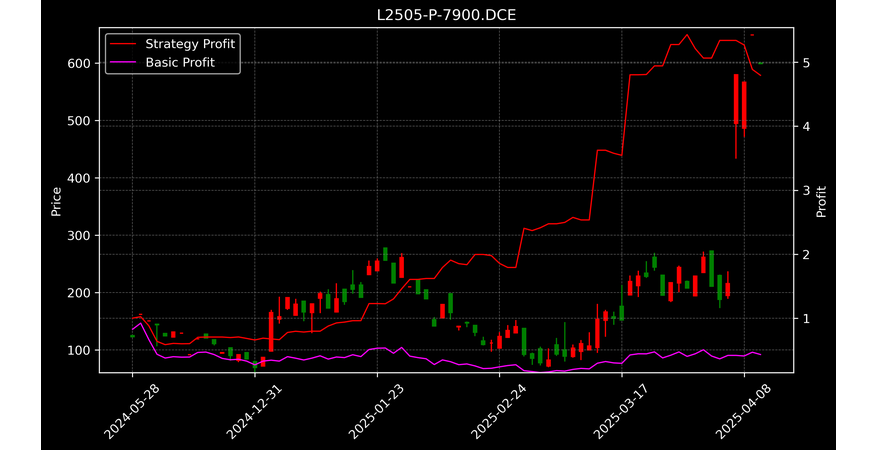Click the red Strategy Profit legend line sample
The image size is (878, 450).
tap(123, 44)
